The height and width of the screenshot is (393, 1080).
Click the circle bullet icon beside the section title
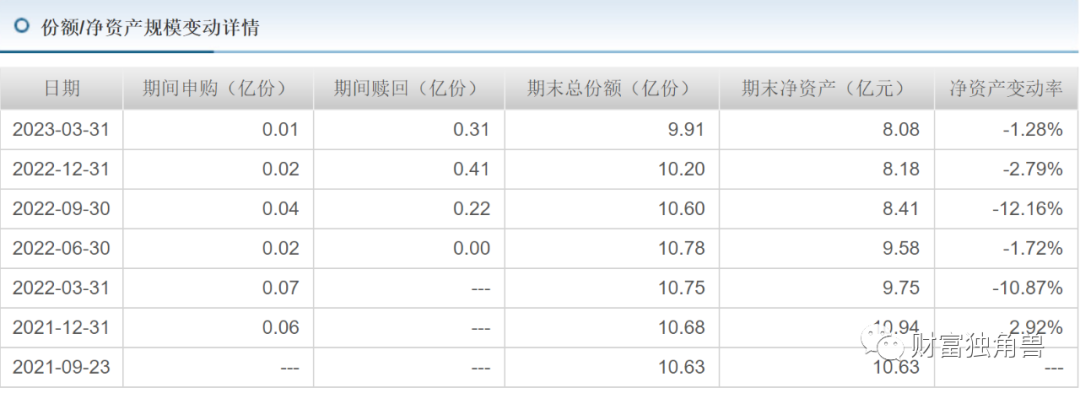22,26
